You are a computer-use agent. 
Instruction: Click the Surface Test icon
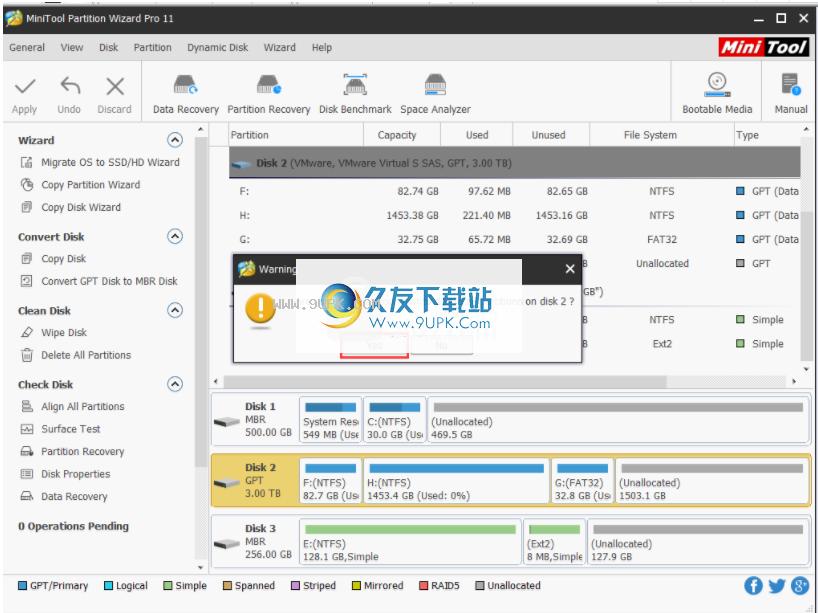coord(26,429)
